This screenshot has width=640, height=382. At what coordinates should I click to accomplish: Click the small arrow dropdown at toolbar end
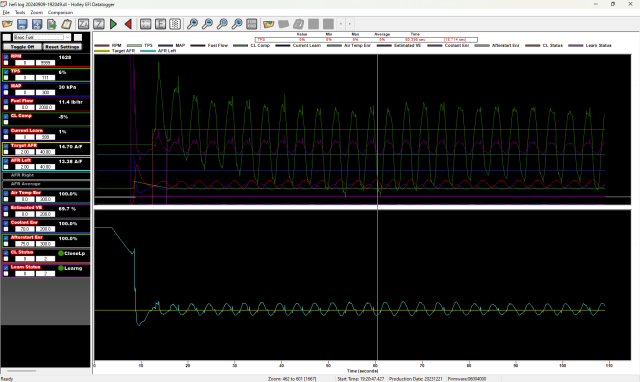(x=349, y=24)
